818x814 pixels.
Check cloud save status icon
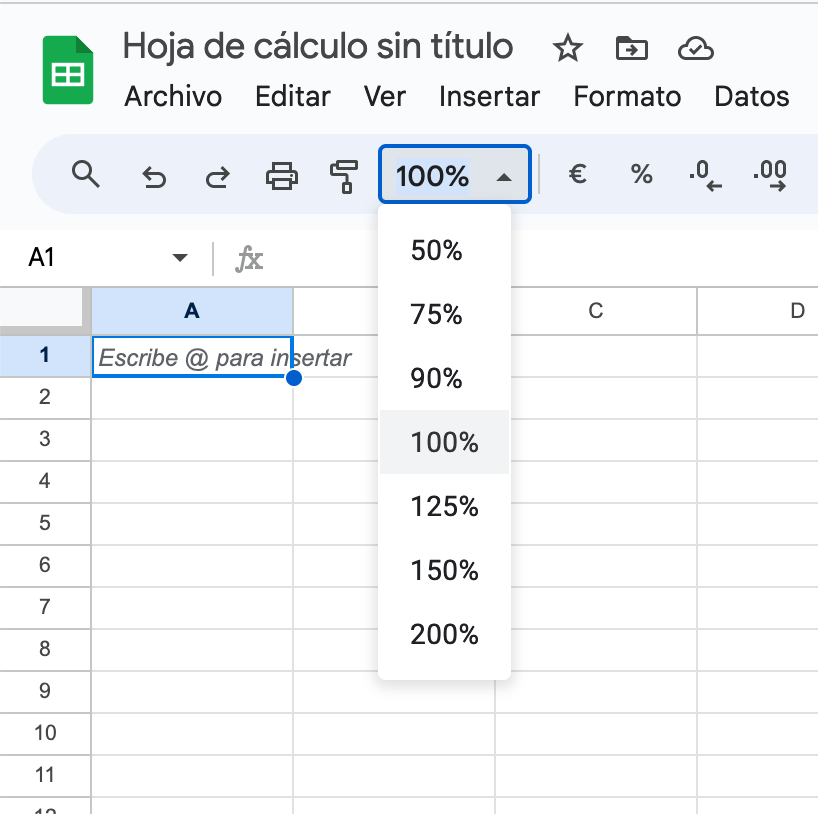(694, 47)
